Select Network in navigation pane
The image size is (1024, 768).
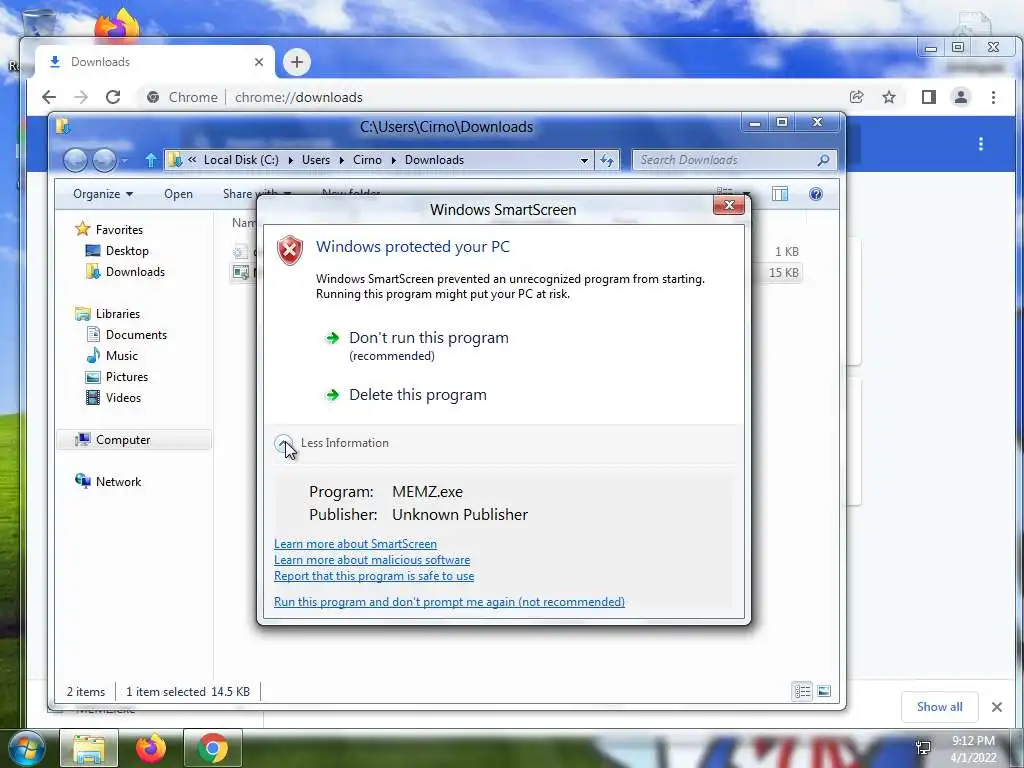click(x=118, y=481)
